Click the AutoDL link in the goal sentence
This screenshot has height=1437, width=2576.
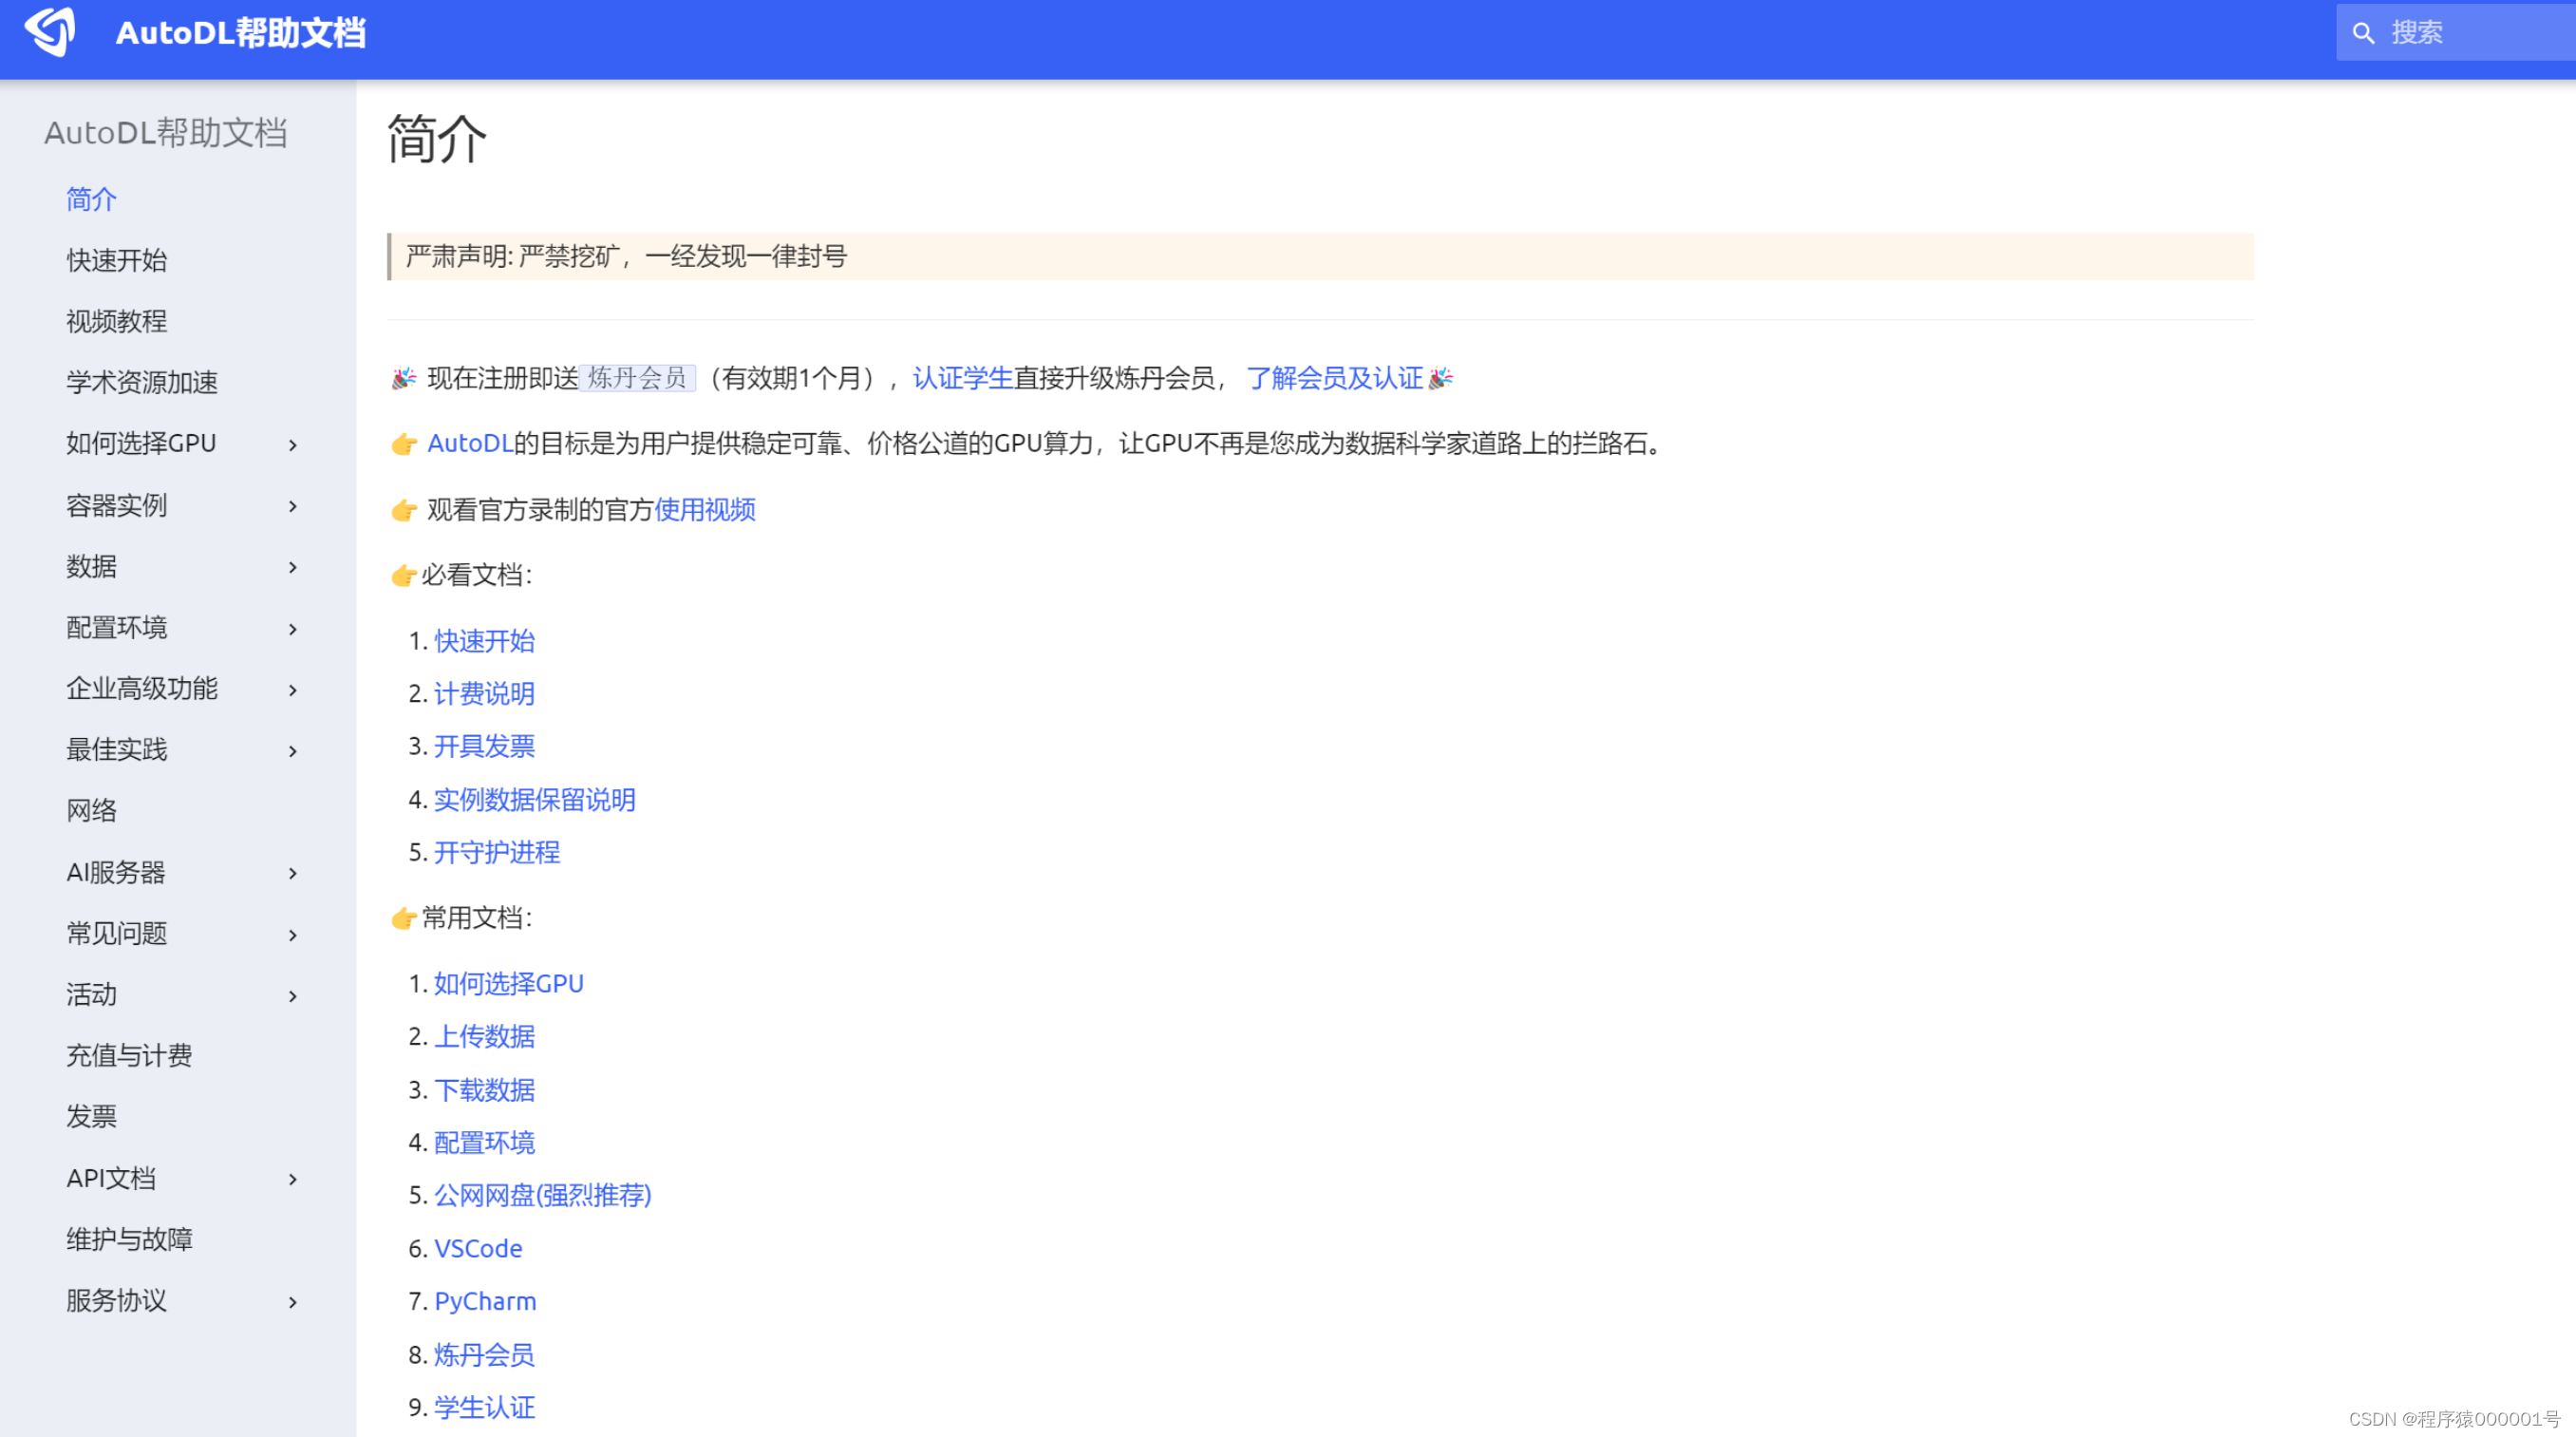470,443
